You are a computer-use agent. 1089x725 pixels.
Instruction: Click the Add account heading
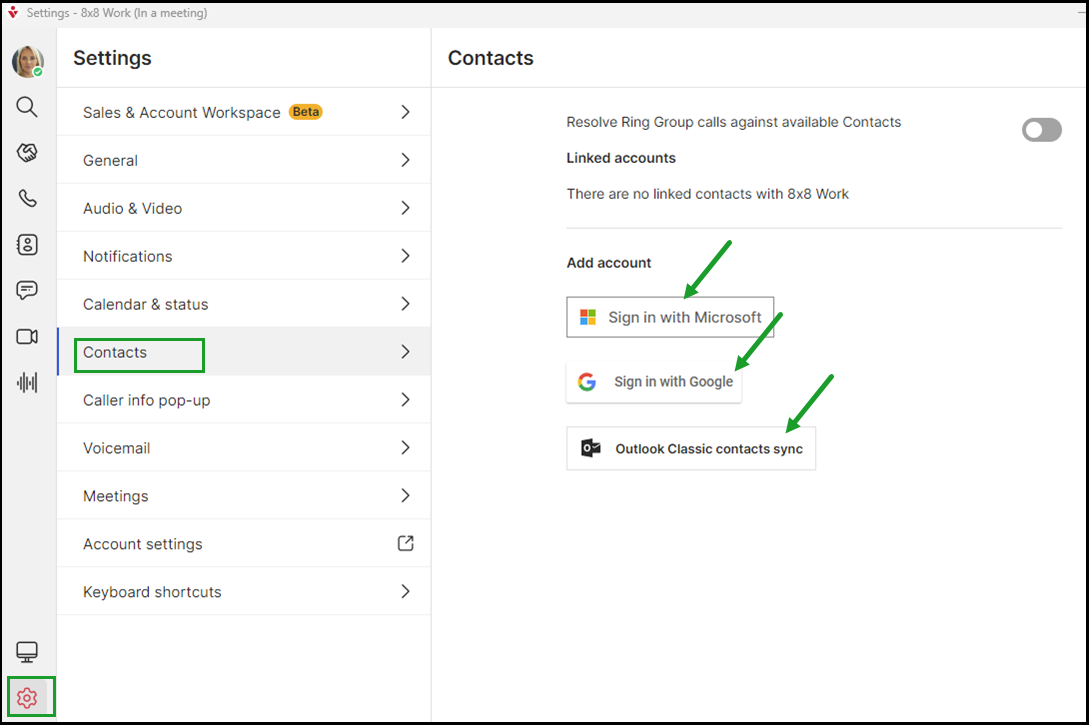click(609, 262)
